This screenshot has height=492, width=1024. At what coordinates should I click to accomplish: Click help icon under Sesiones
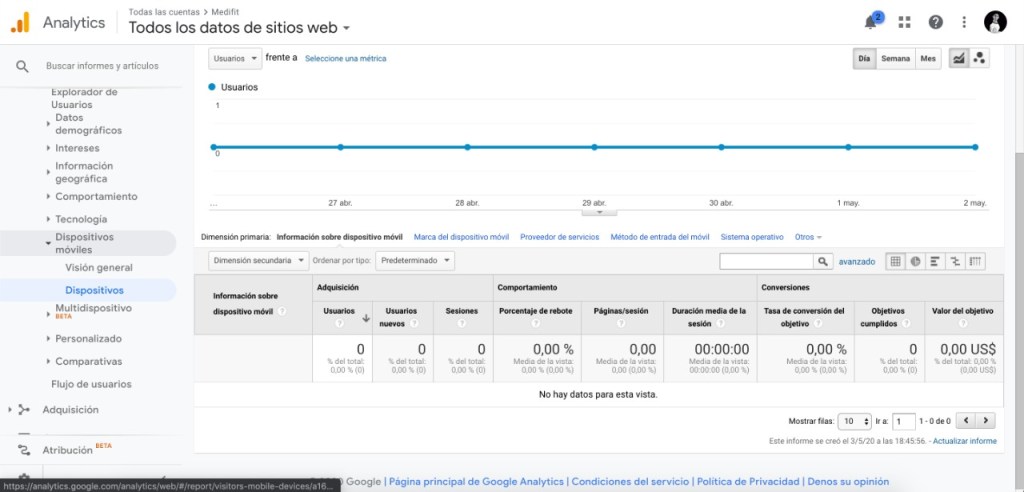(462, 323)
